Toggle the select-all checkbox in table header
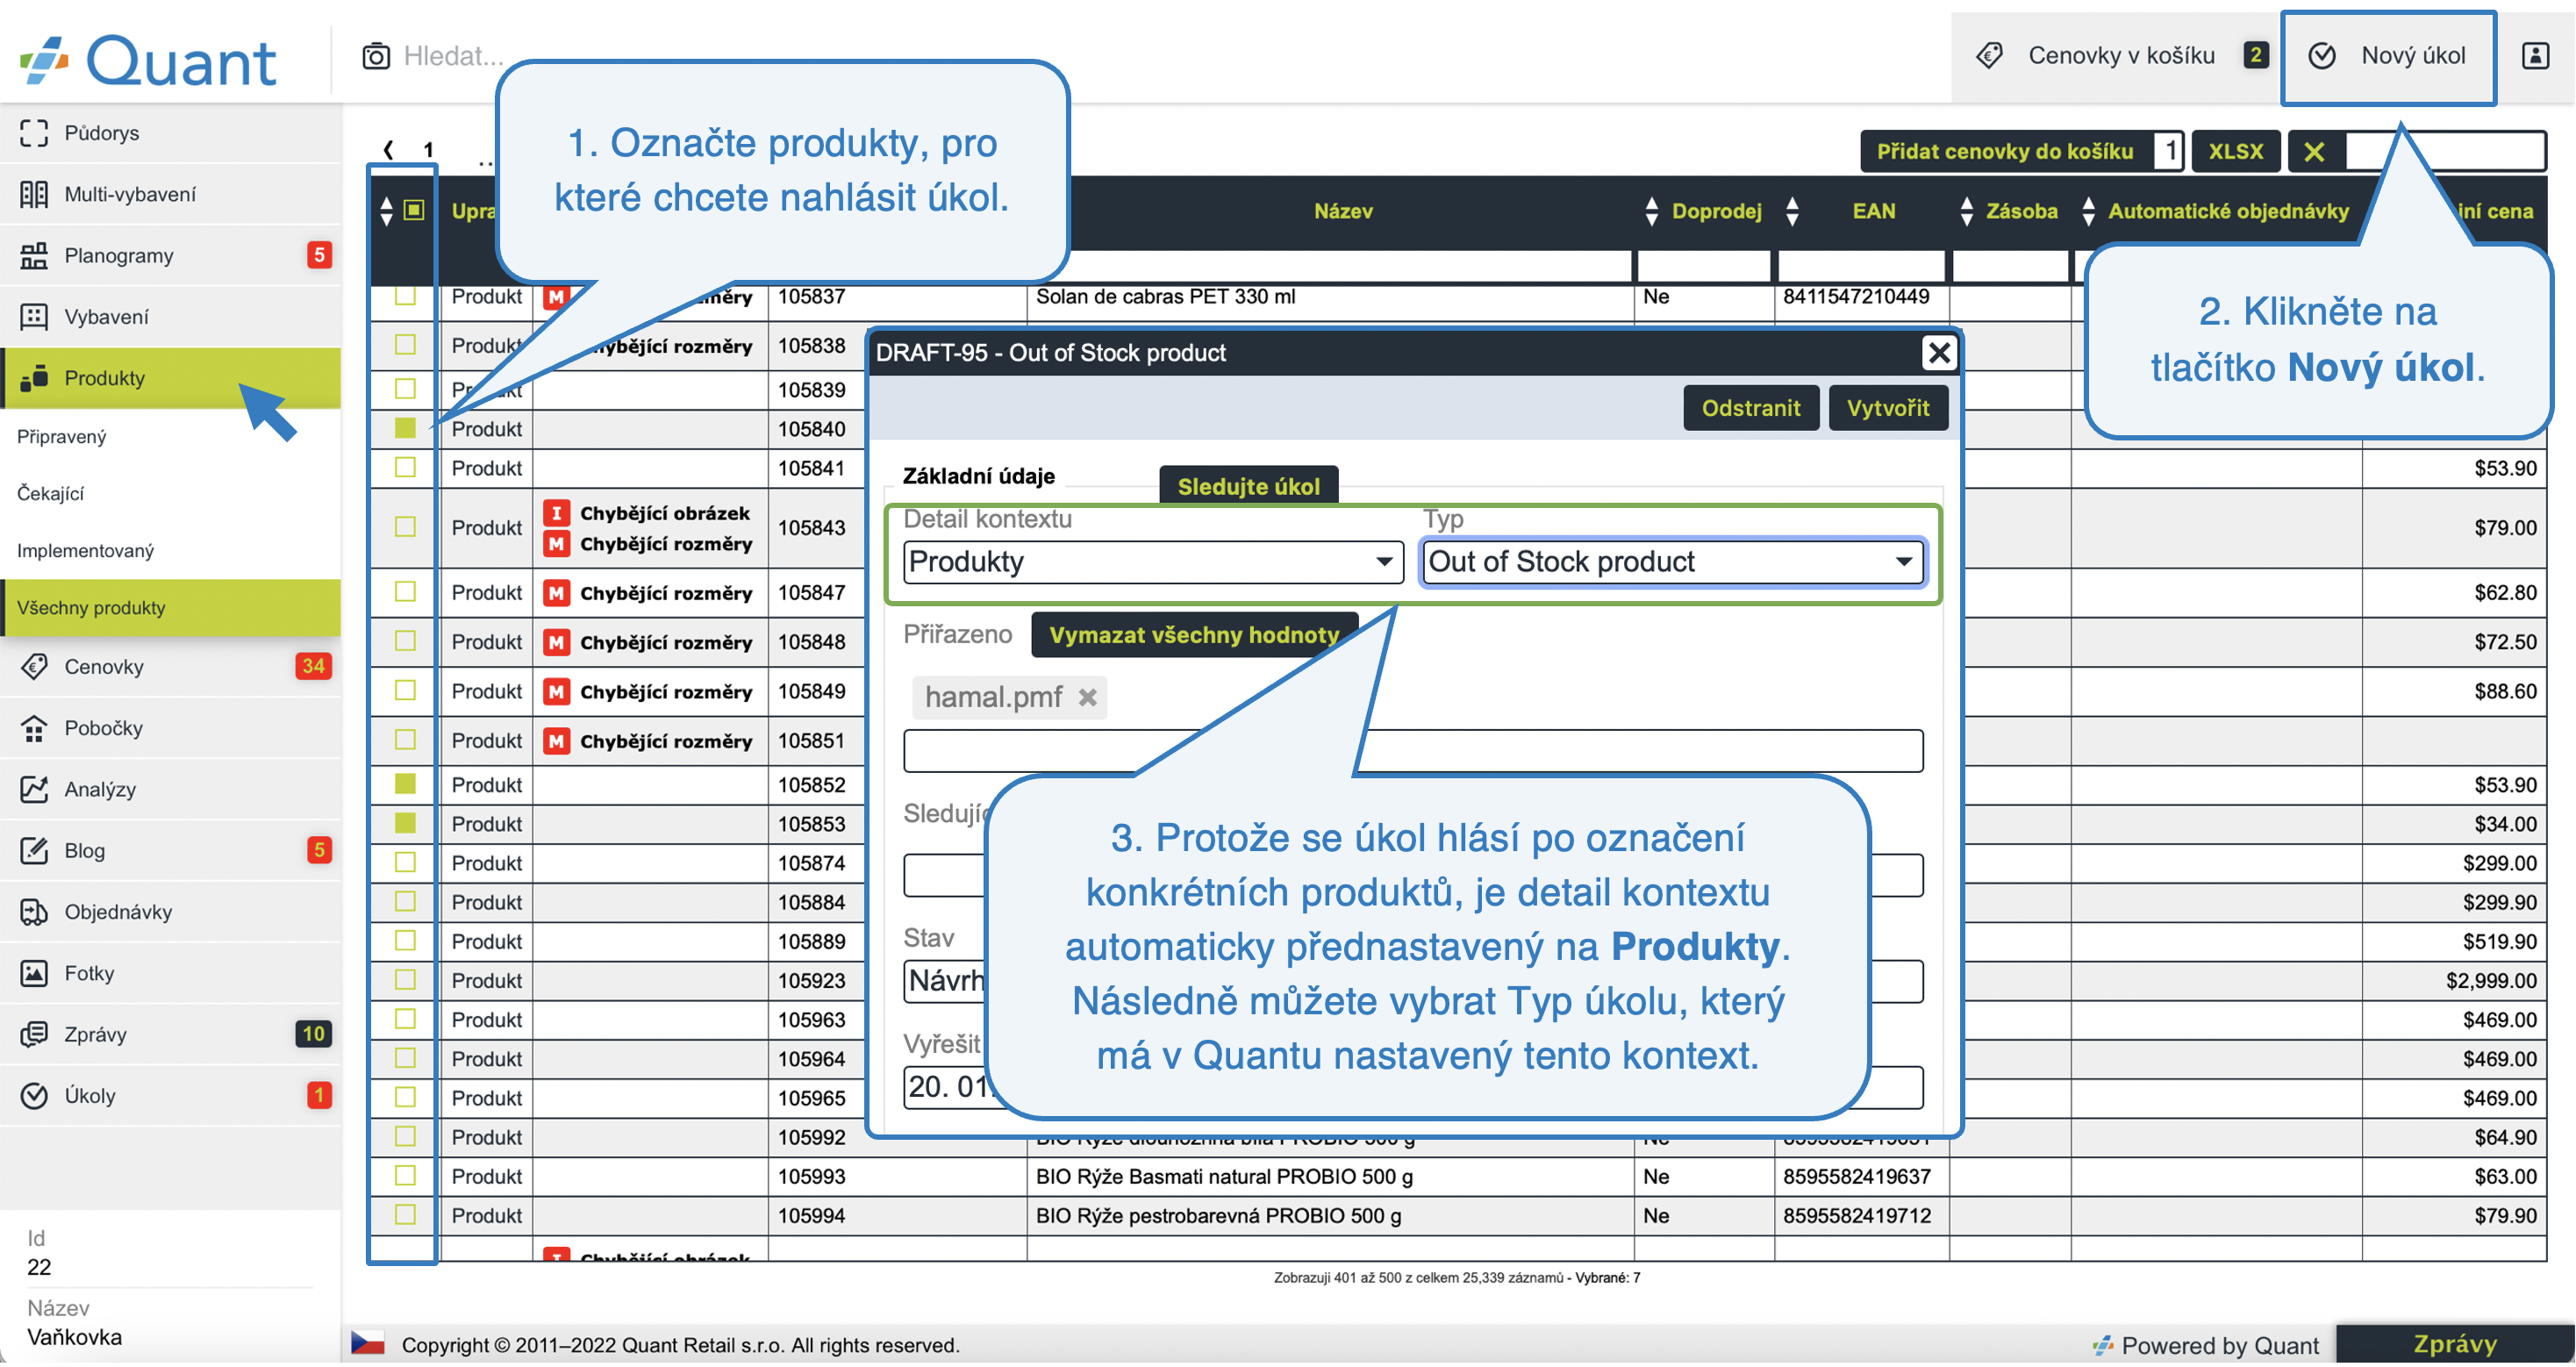 414,210
